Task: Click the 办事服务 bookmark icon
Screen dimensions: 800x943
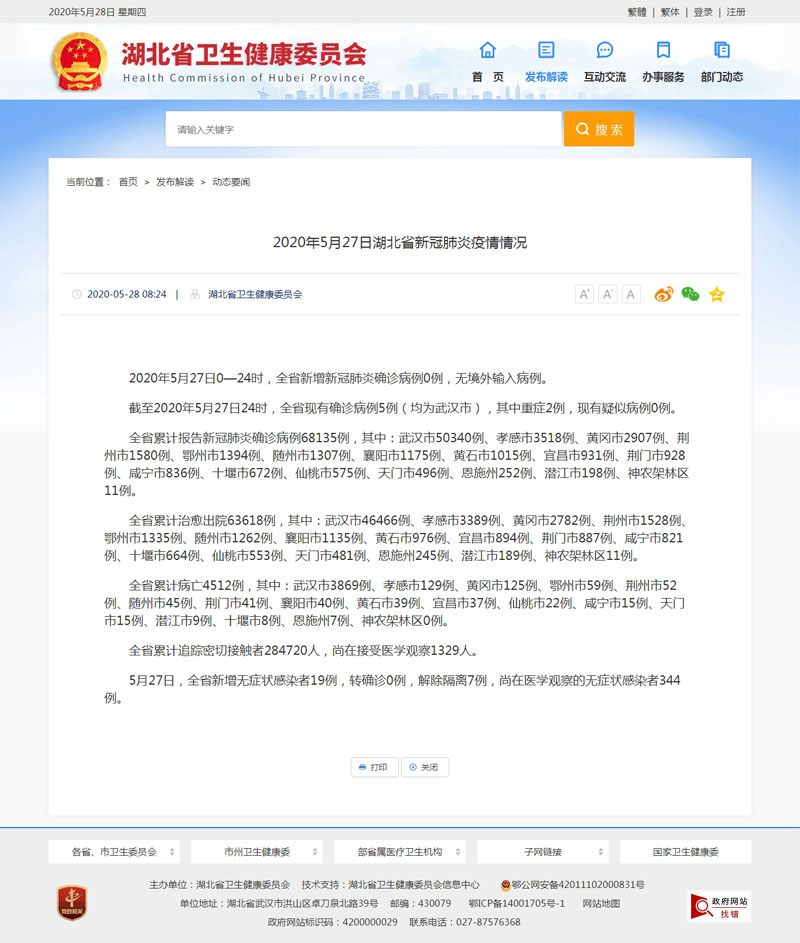Action: 663,50
